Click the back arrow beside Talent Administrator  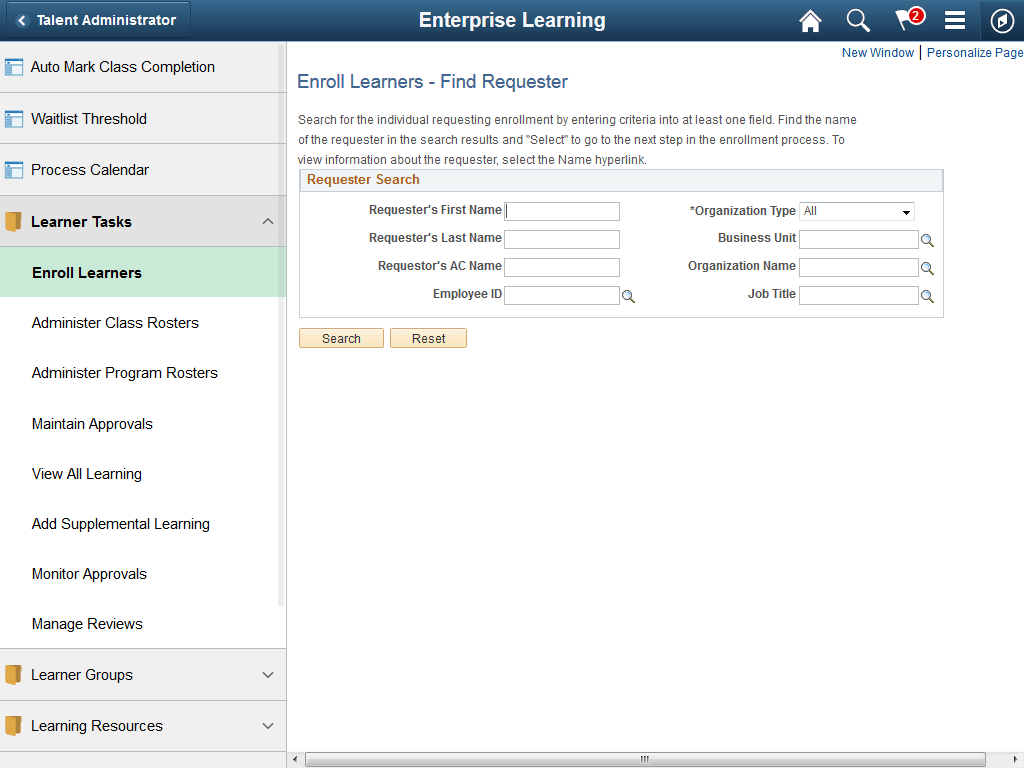(23, 19)
